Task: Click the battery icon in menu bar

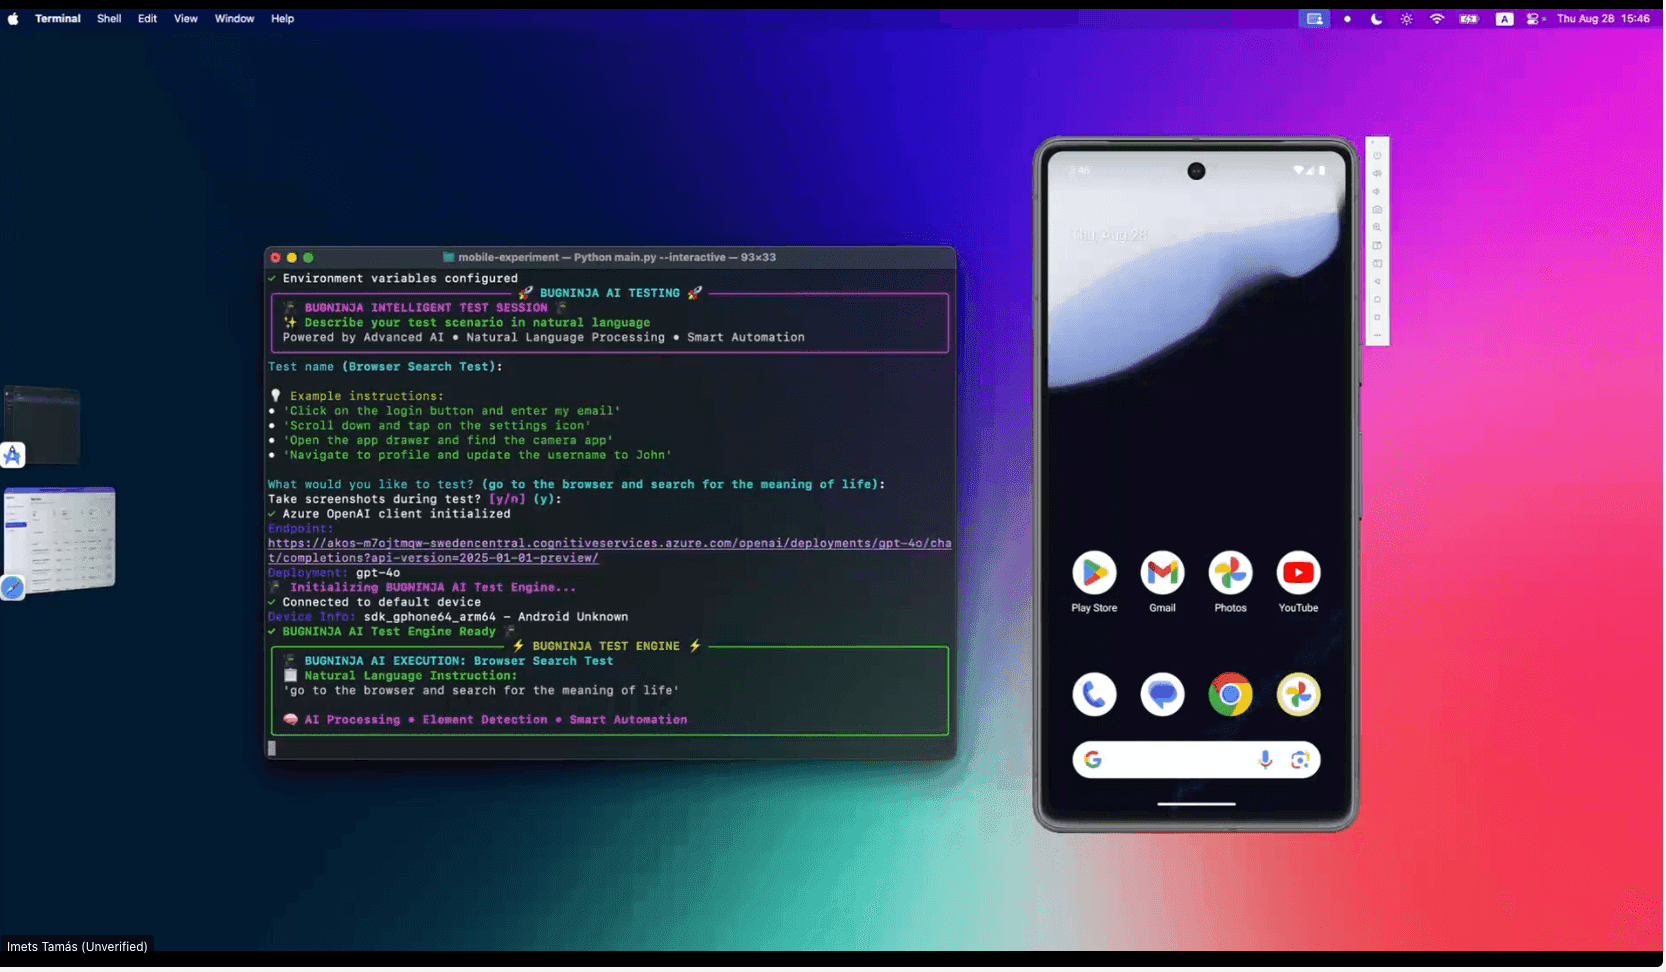Action: click(1471, 19)
